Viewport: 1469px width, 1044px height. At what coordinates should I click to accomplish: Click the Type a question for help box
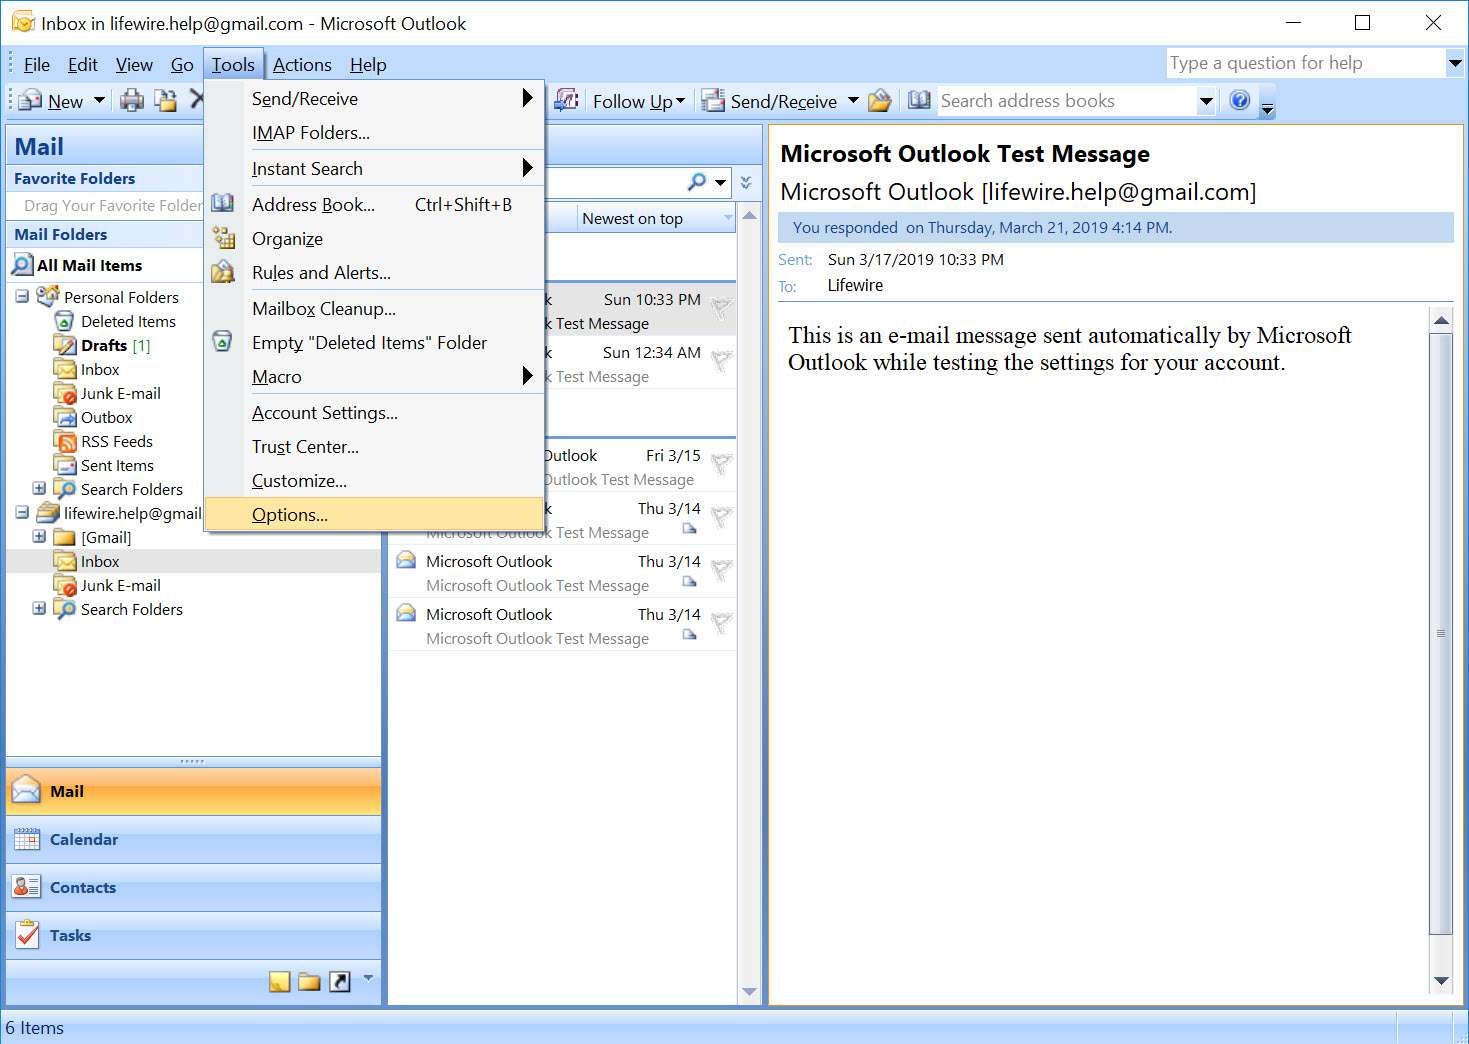pyautogui.click(x=1306, y=63)
